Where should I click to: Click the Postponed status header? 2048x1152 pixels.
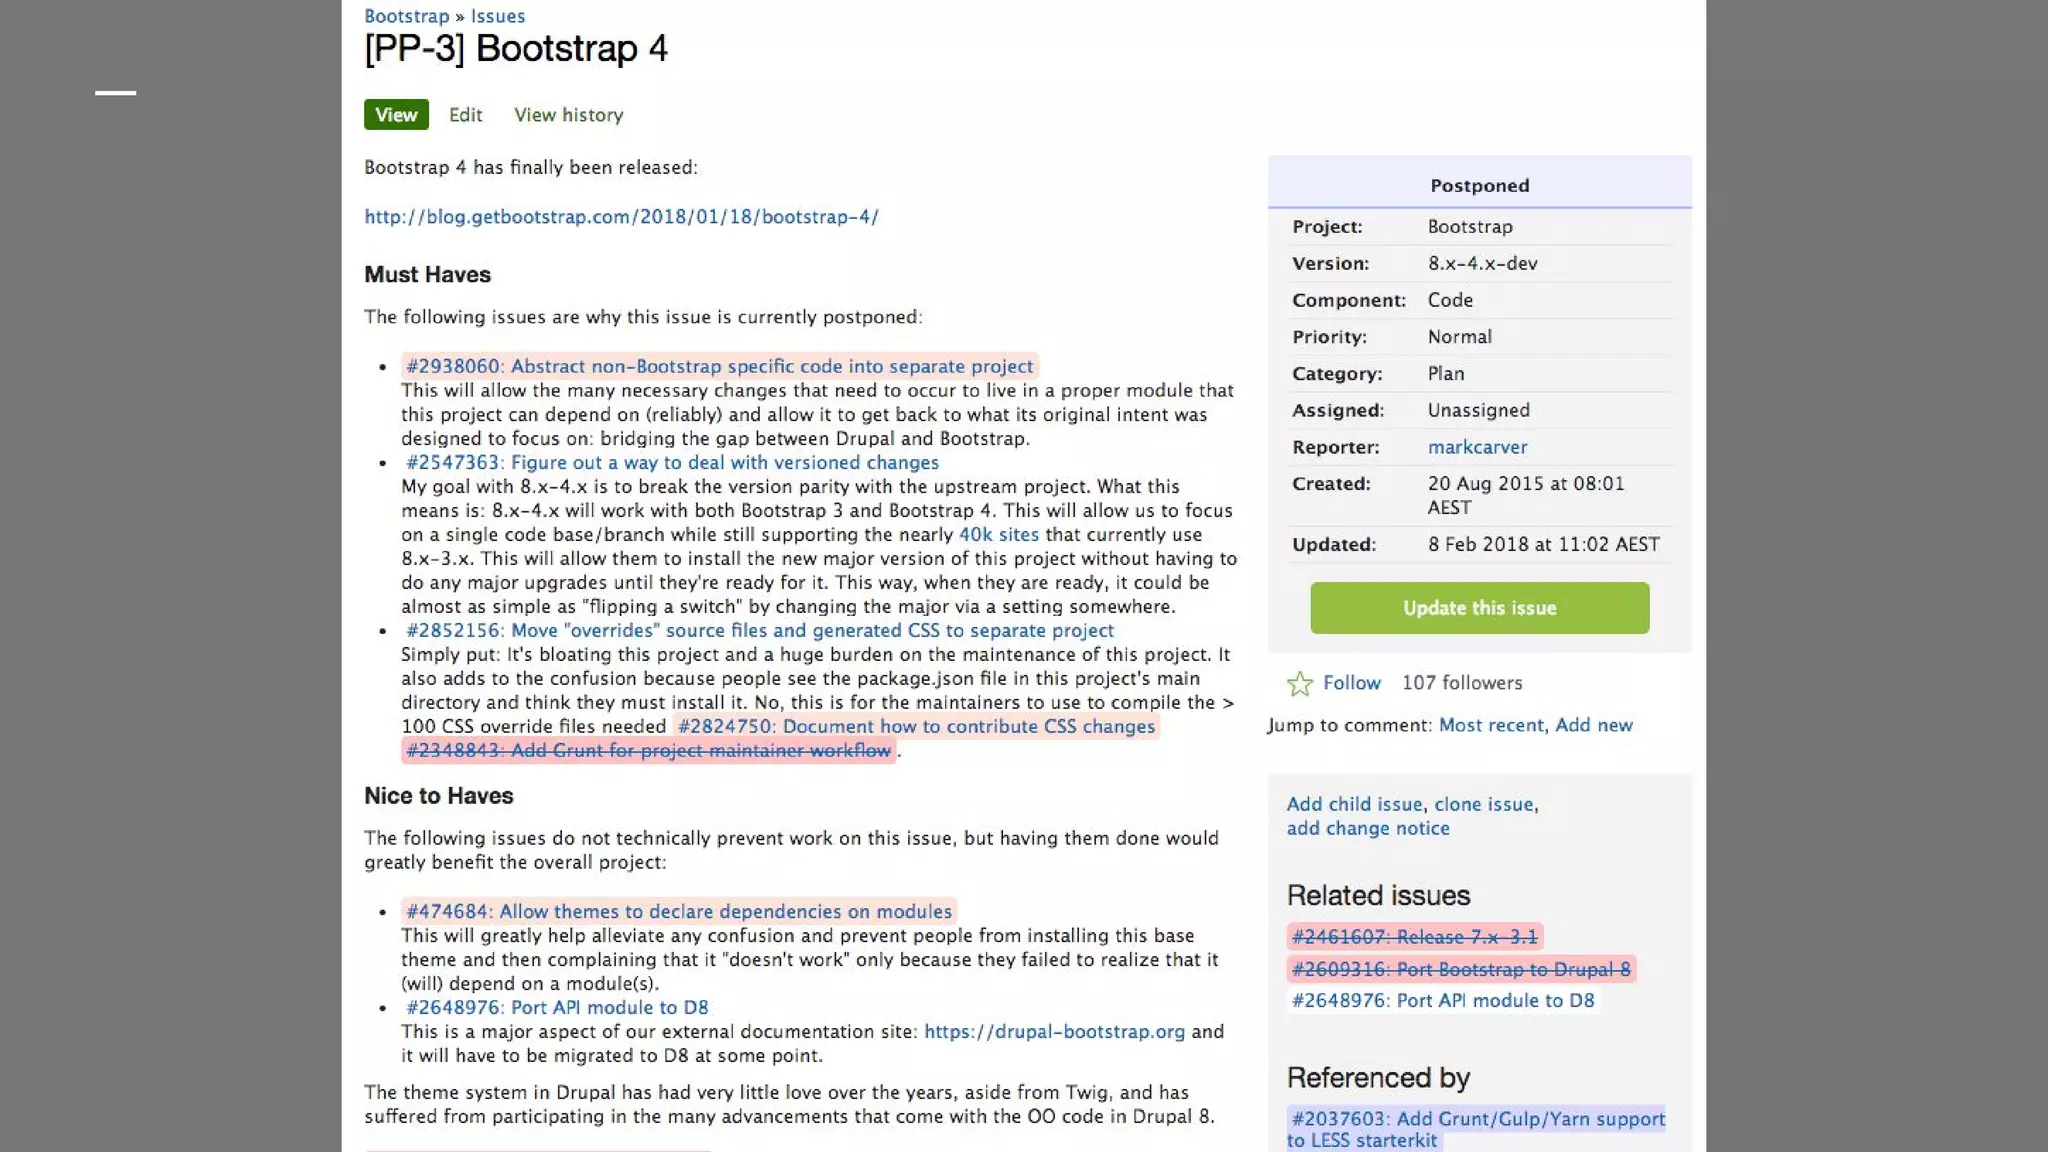[1479, 185]
